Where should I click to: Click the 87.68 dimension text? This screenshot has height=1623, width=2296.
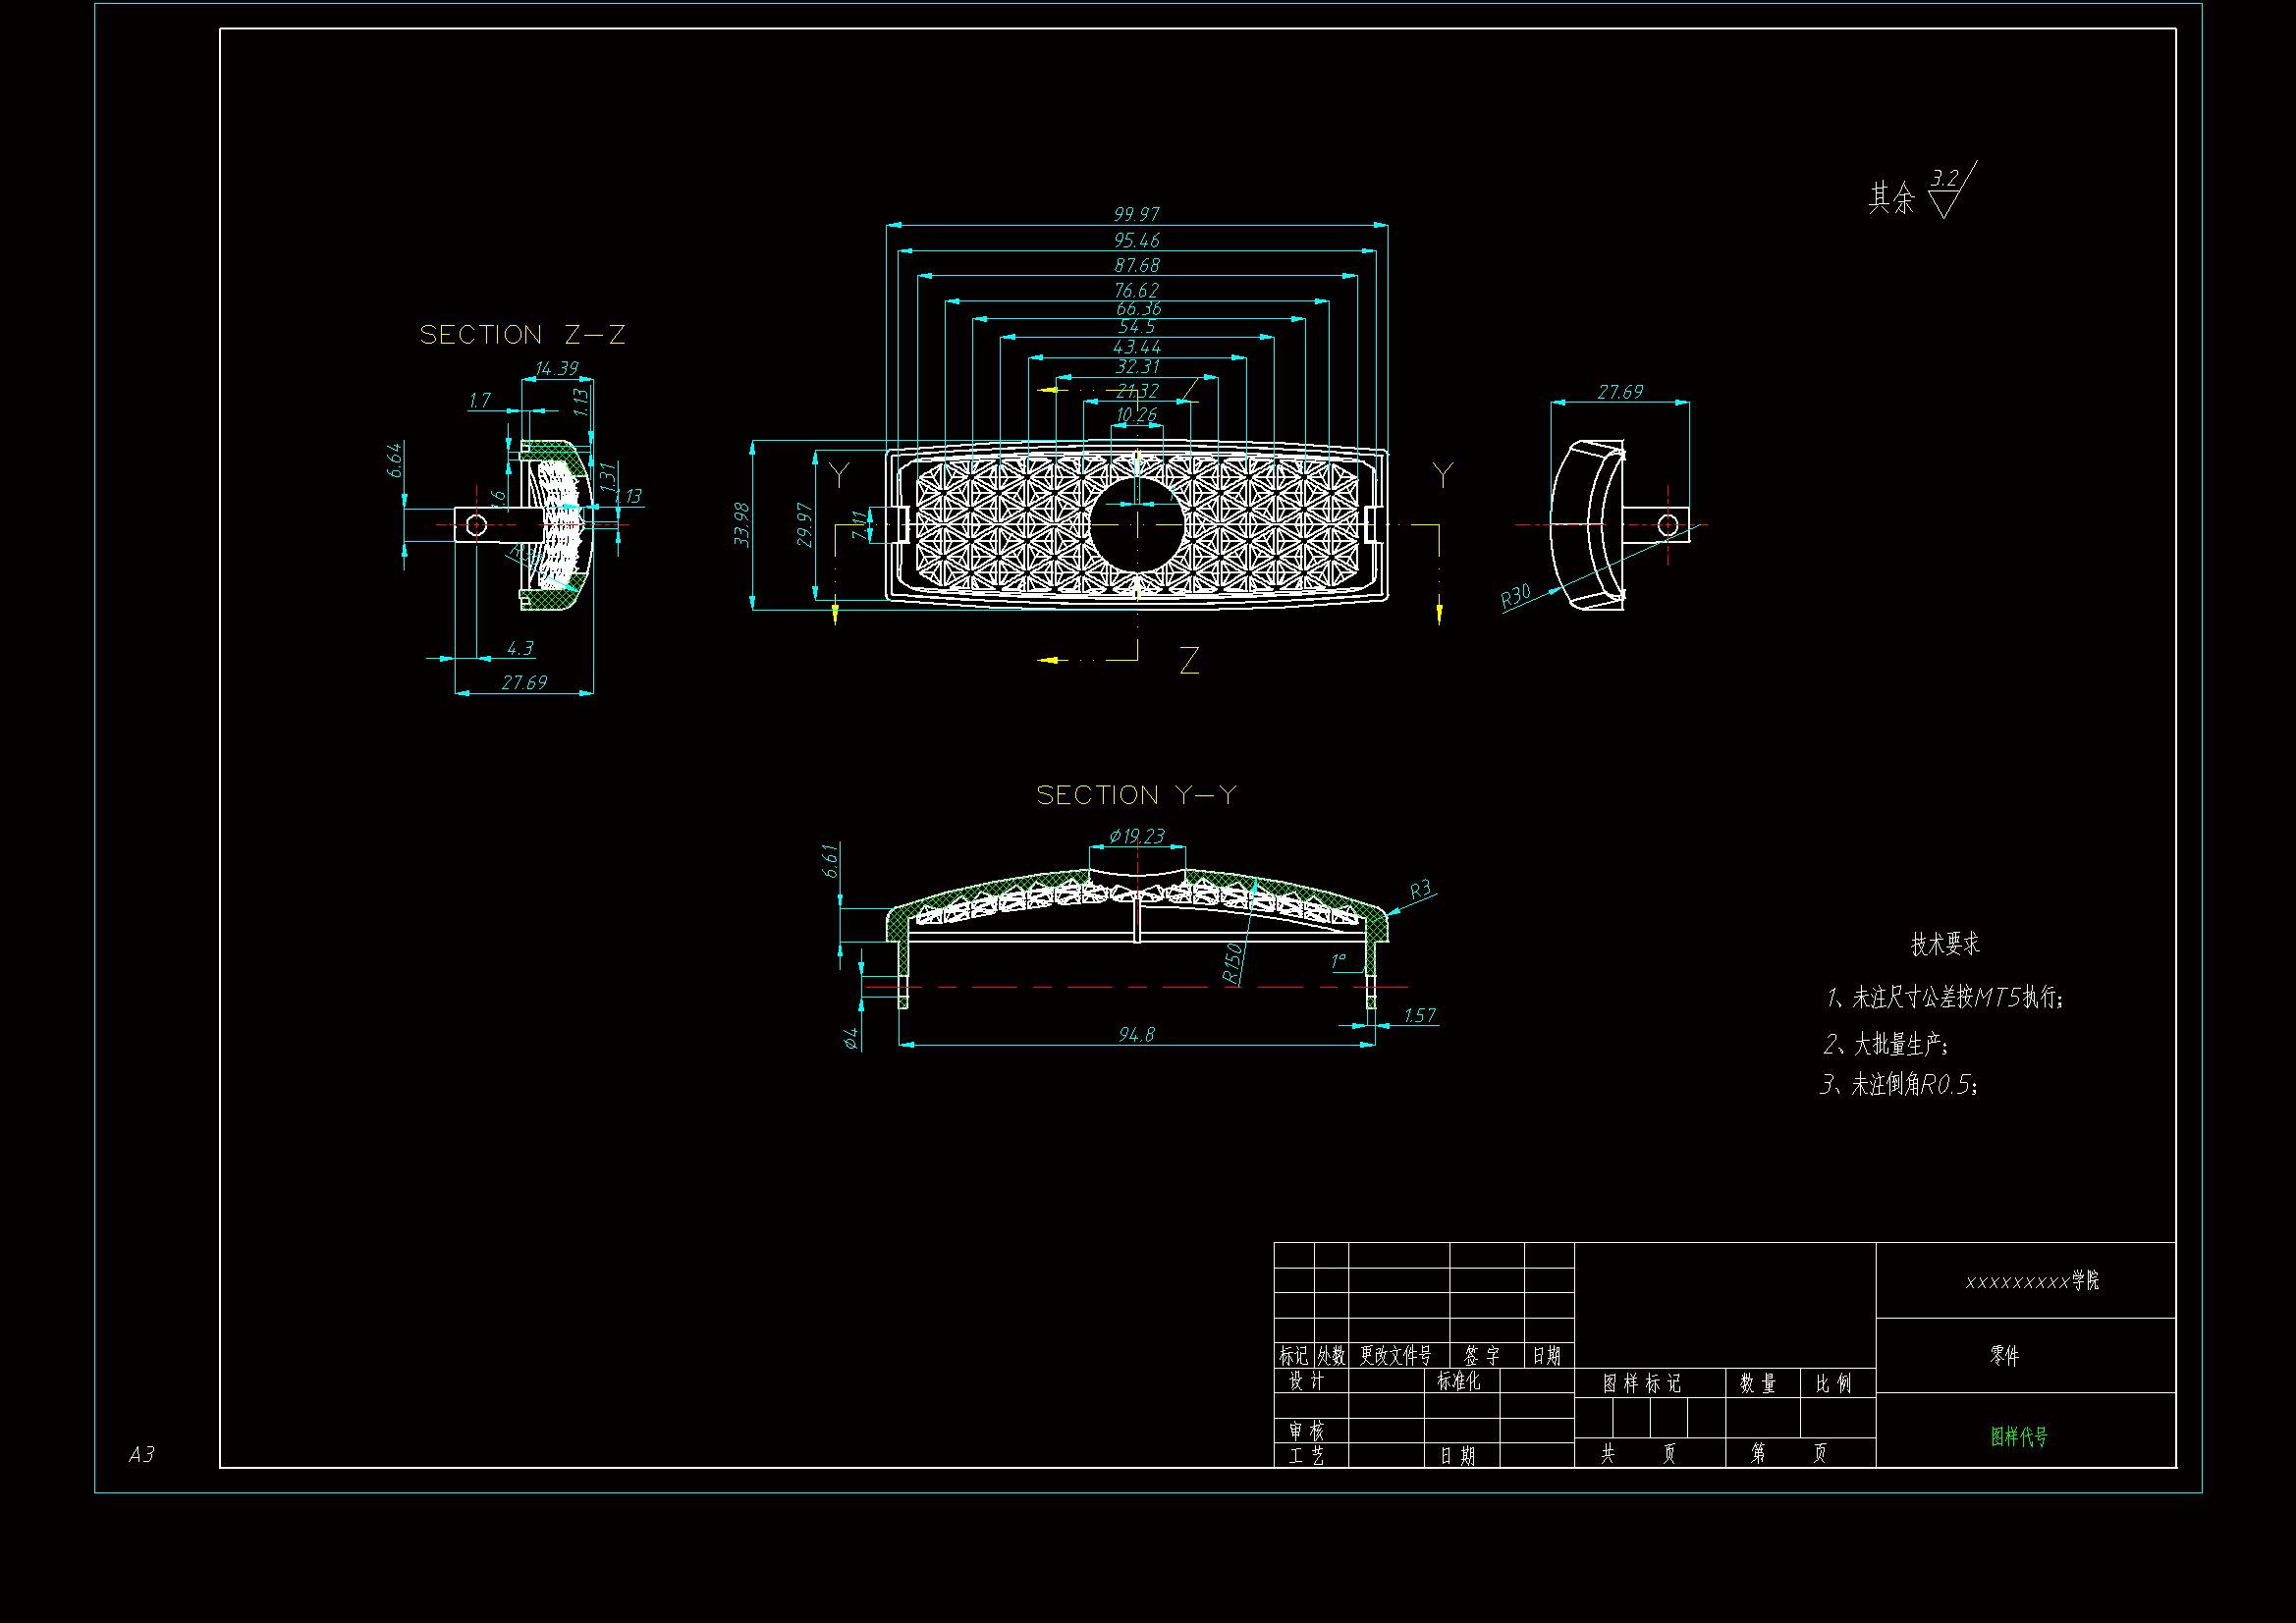[1136, 265]
